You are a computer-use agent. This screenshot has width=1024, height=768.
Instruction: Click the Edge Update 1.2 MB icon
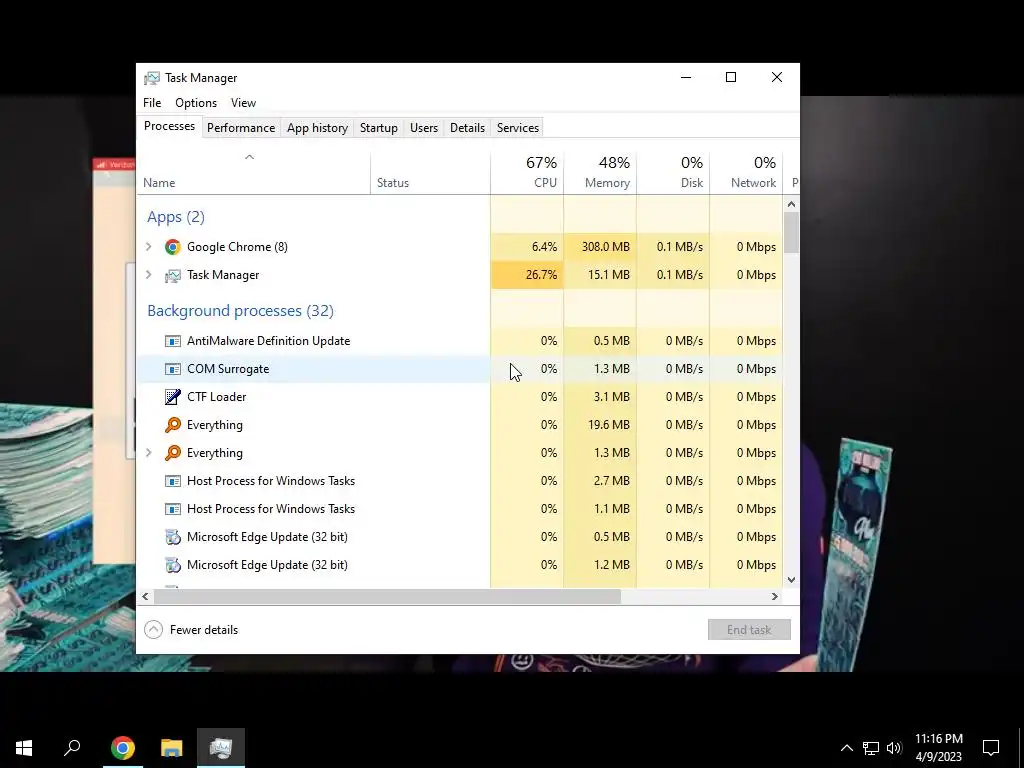click(x=172, y=566)
